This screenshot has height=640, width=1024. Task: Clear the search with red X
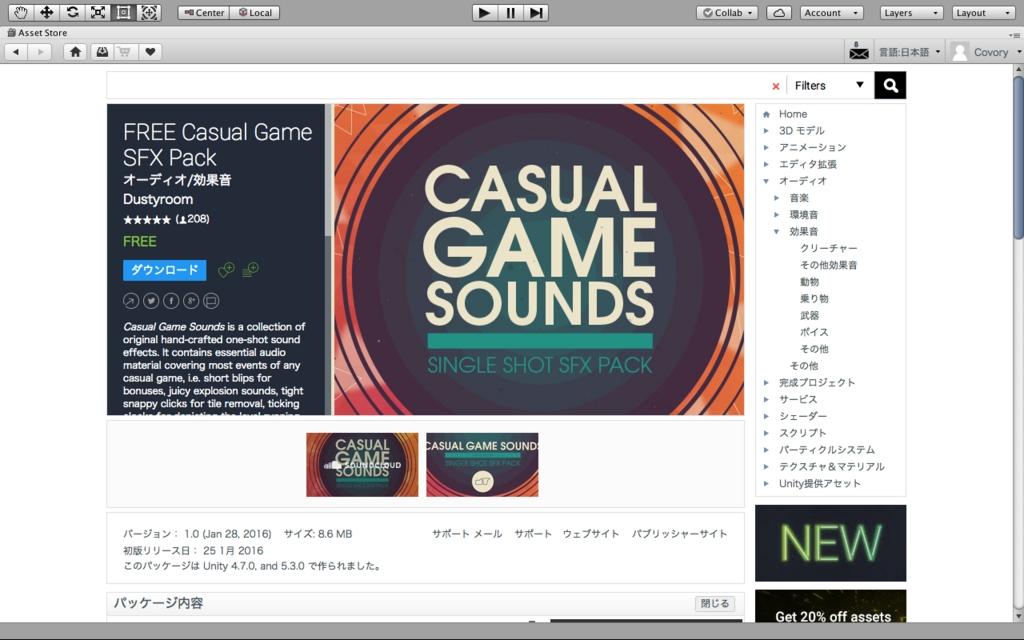pos(776,86)
